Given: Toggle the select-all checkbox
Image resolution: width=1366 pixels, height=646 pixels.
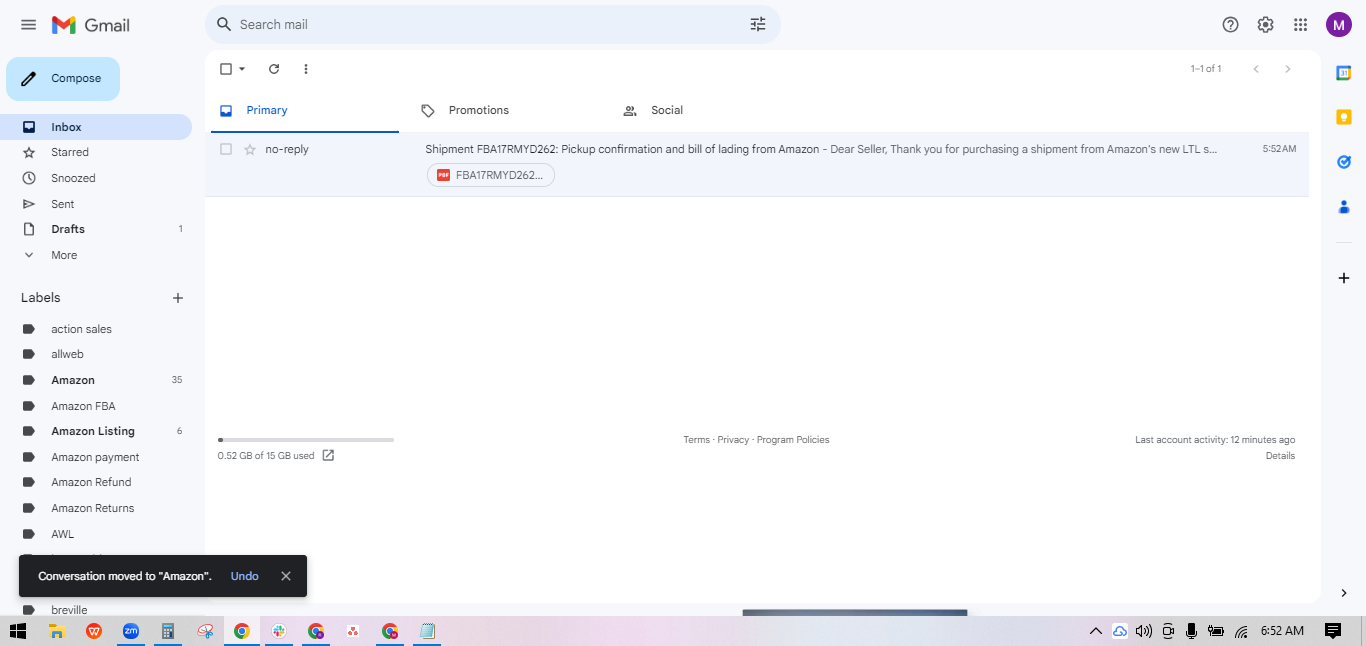Looking at the screenshot, I should click(x=226, y=69).
